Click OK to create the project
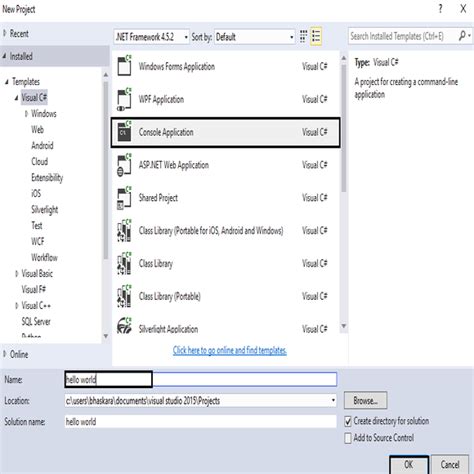474x474 pixels. 409,464
